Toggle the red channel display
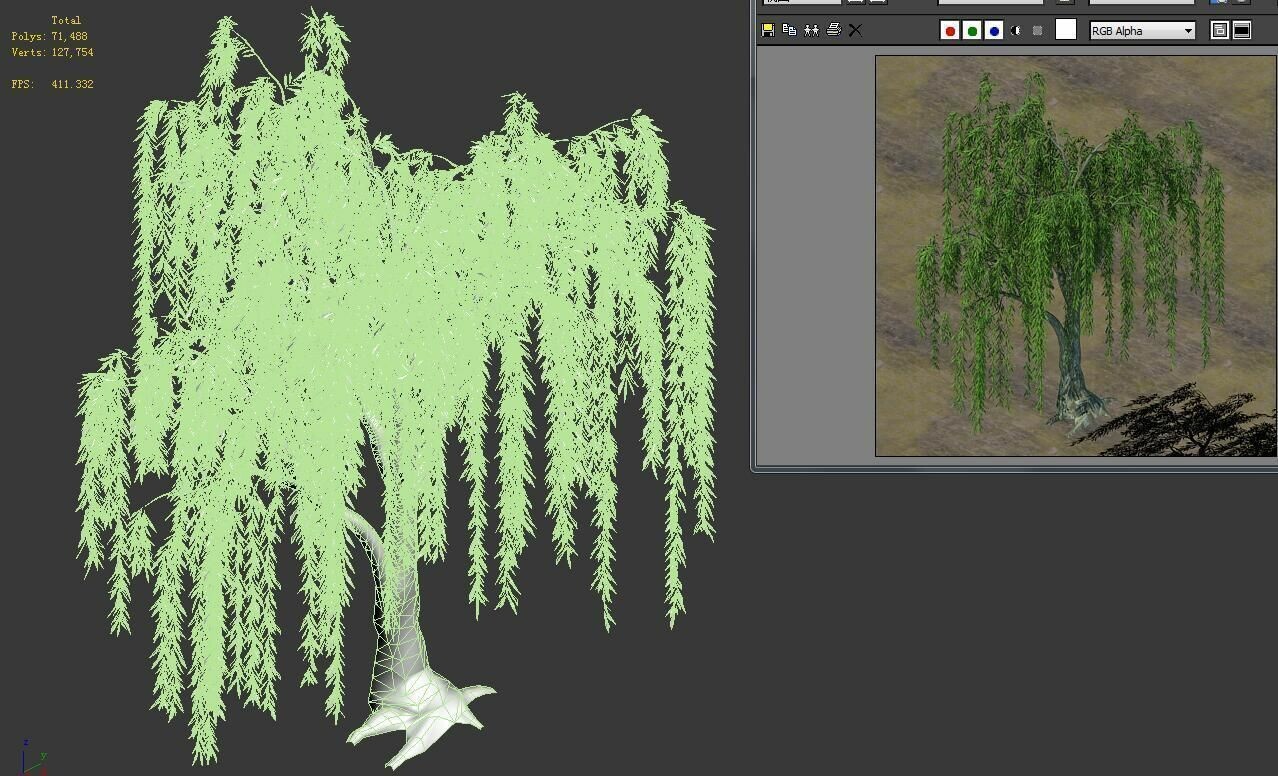This screenshot has height=776, width=1278. tap(949, 30)
